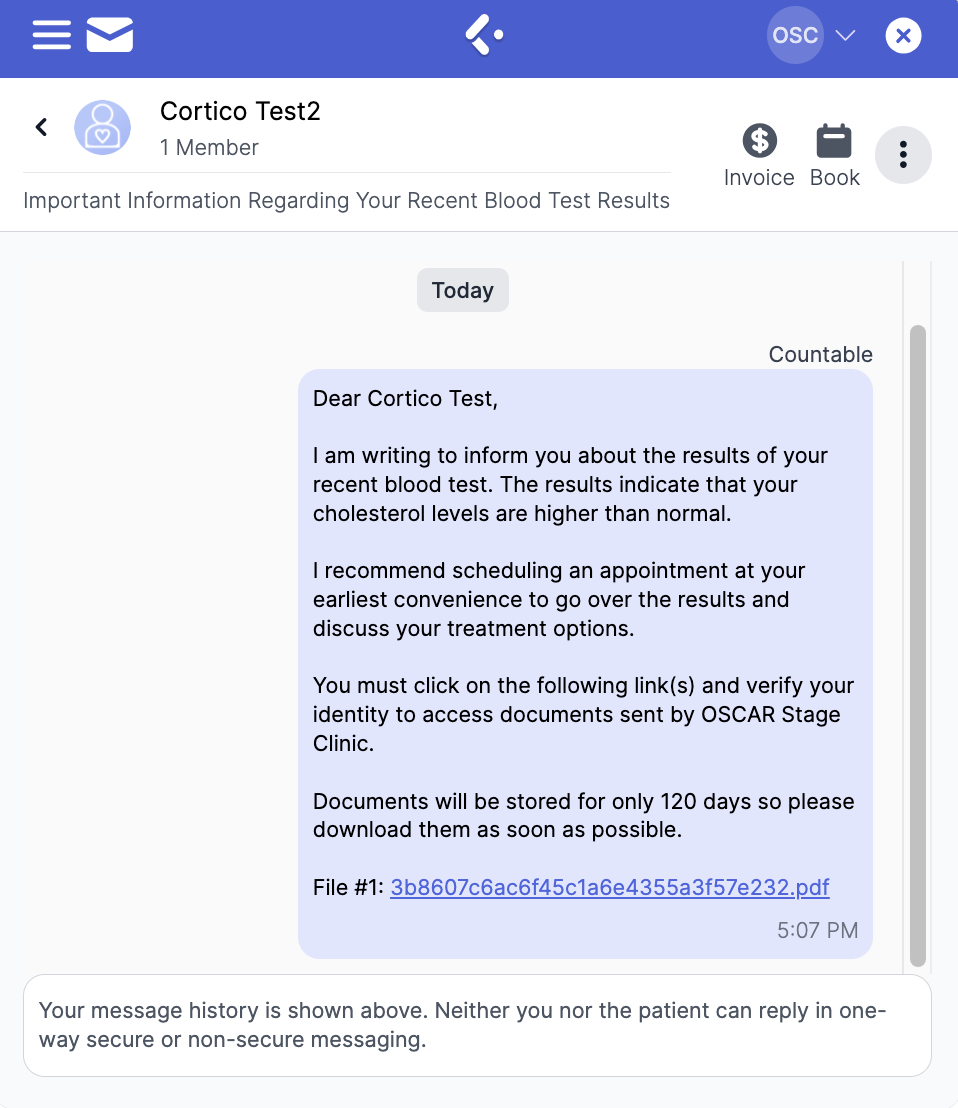Click the 5:07 PM message timestamp

817,931
